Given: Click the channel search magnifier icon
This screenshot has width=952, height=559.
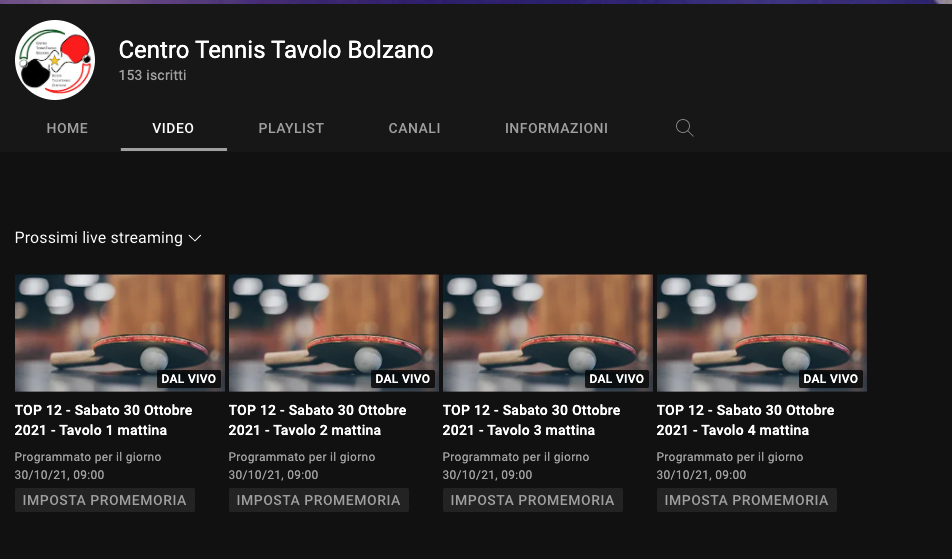Looking at the screenshot, I should click(x=684, y=128).
